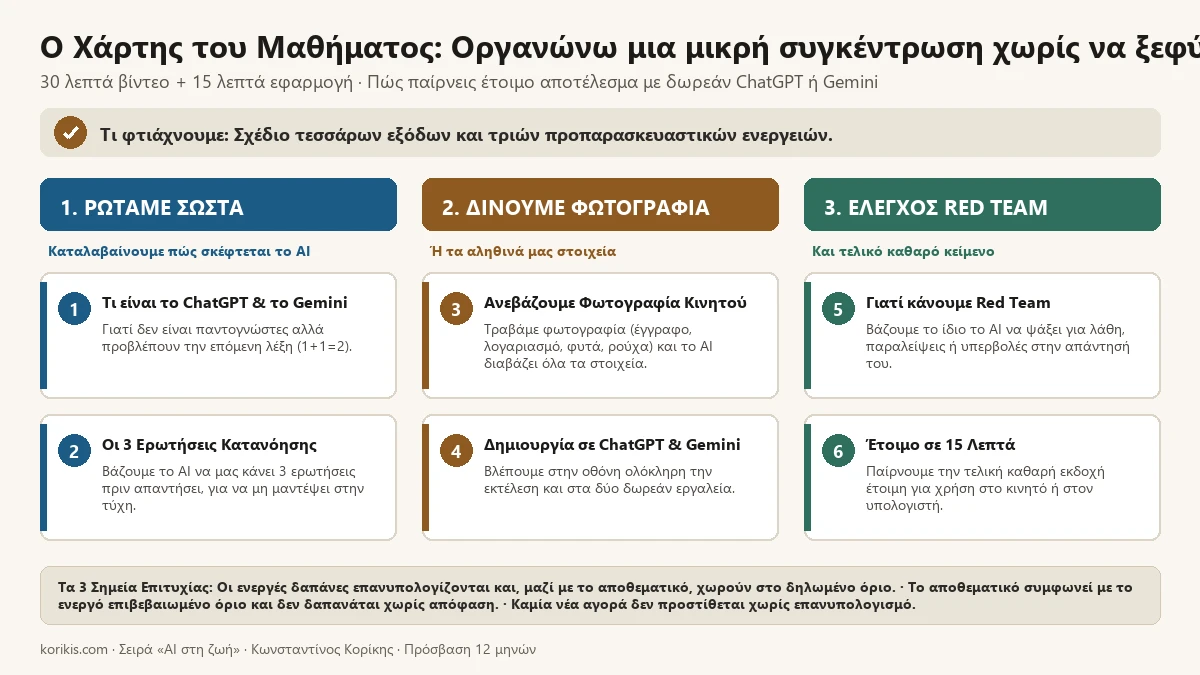
Task: Click description starting "Βάζουμε το ίδιο το AI"
Action: pos(998,346)
